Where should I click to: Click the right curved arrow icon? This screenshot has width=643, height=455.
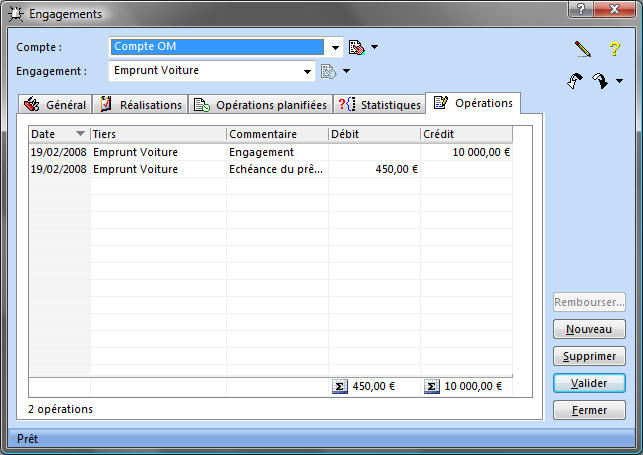[x=599, y=81]
